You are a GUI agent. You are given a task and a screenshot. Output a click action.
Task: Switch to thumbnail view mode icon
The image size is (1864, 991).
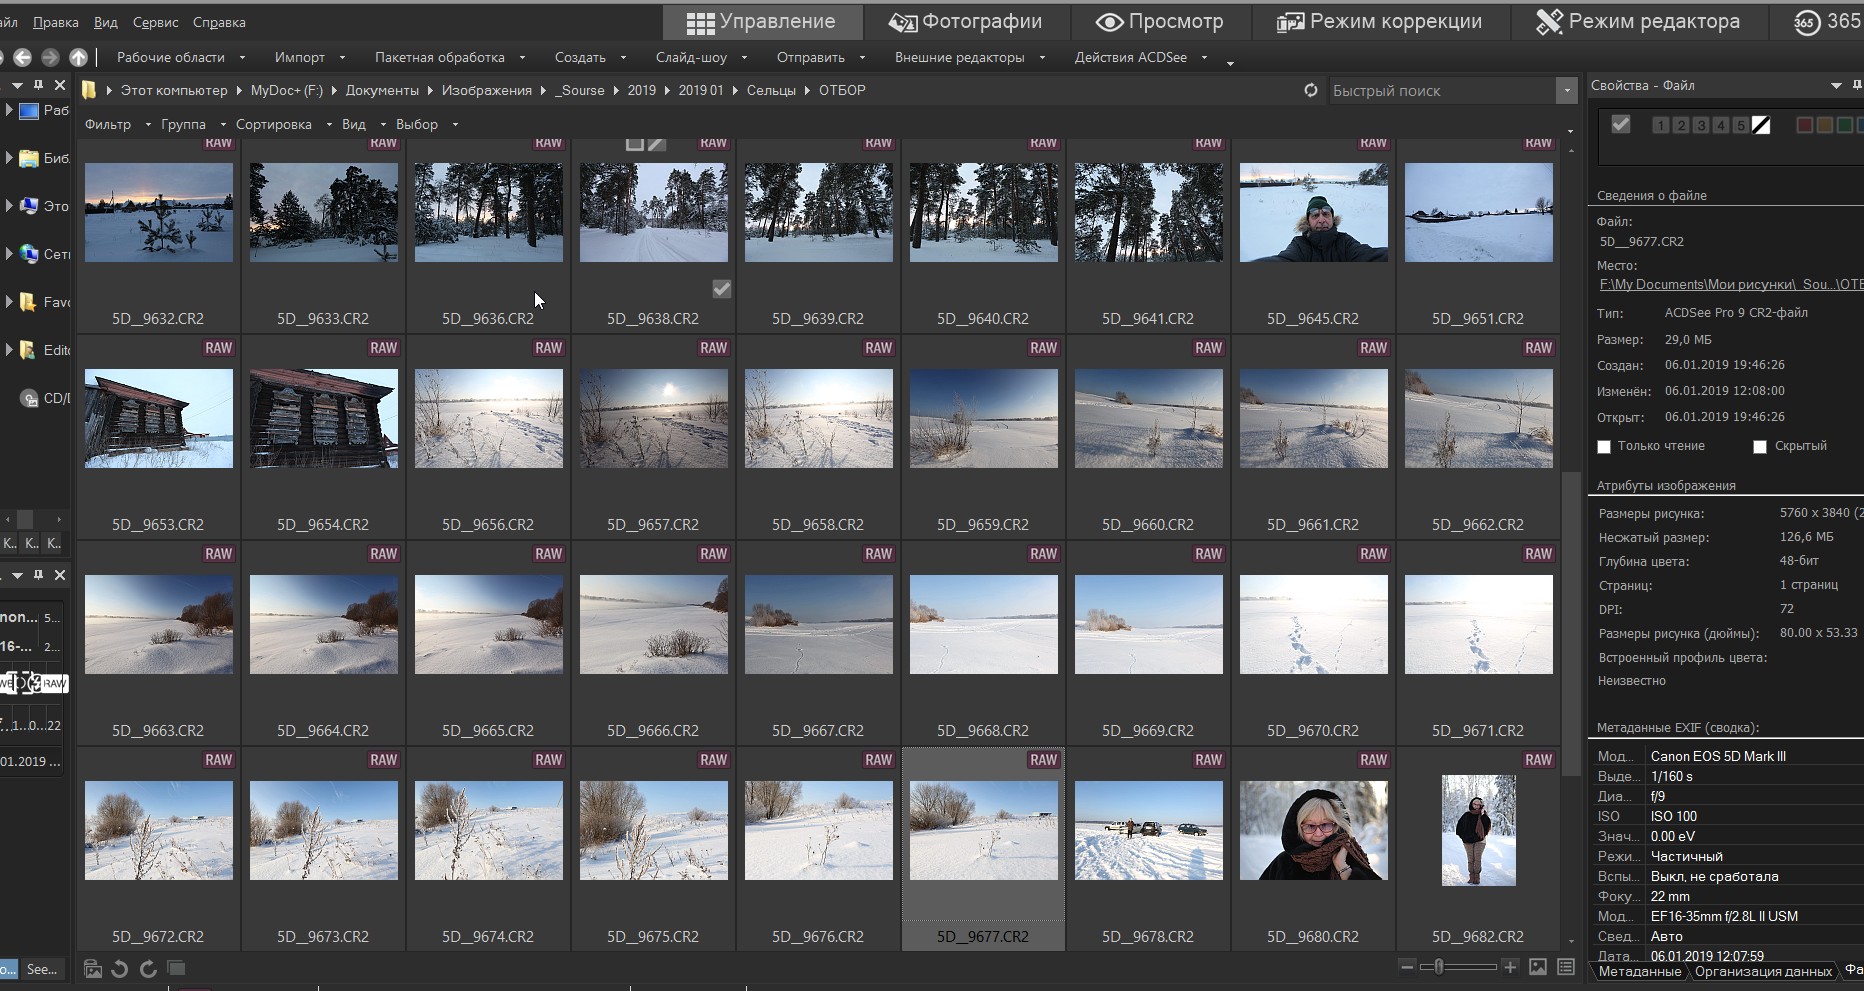pos(1538,967)
